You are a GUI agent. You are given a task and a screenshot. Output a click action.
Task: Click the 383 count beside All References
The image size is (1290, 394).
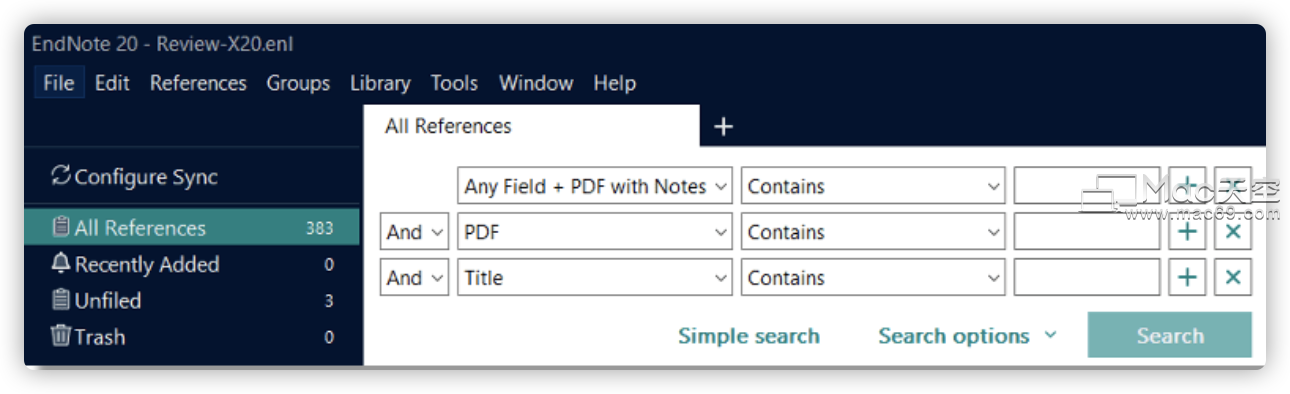coord(319,228)
